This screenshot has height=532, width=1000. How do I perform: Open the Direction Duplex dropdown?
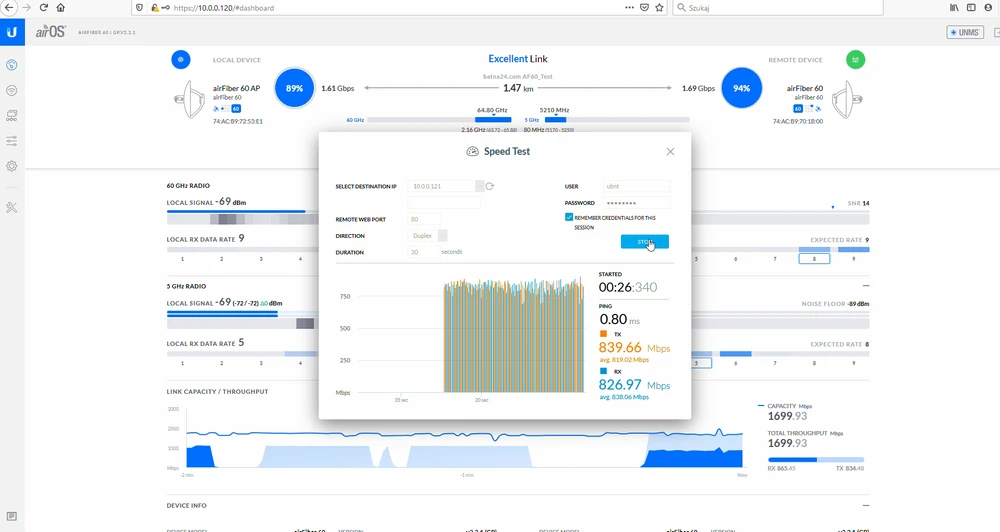pyautogui.click(x=443, y=236)
